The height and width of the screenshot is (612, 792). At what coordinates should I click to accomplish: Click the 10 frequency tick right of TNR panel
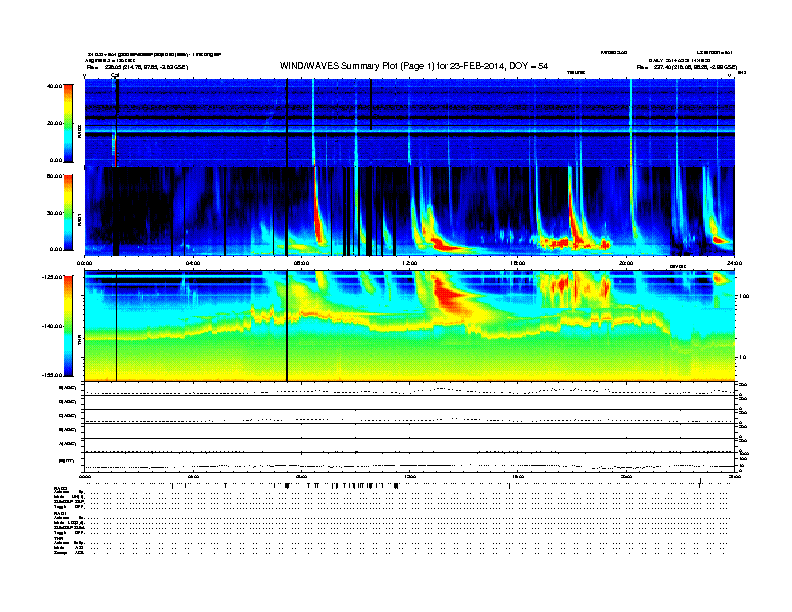742,357
